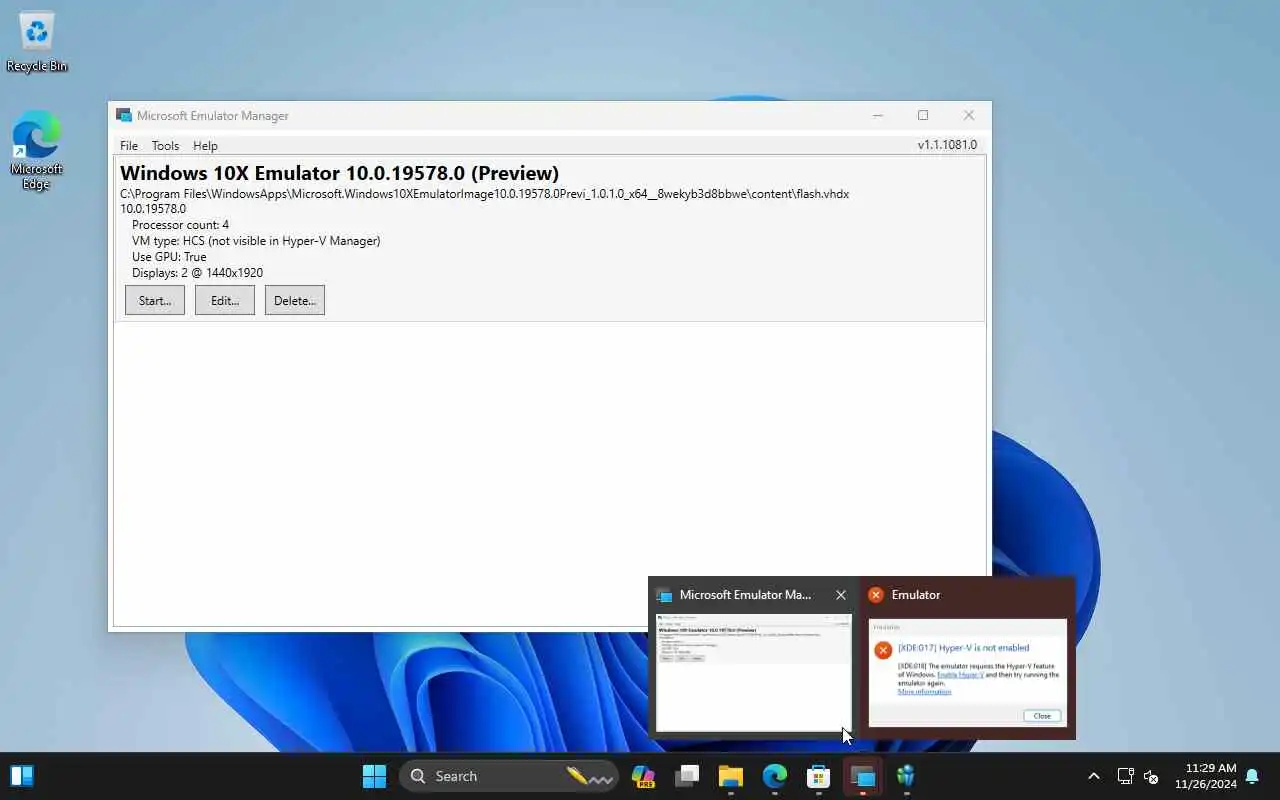The image size is (1280, 800).
Task: Select the Microsoft Edge desktop shortcut
Action: [37, 150]
